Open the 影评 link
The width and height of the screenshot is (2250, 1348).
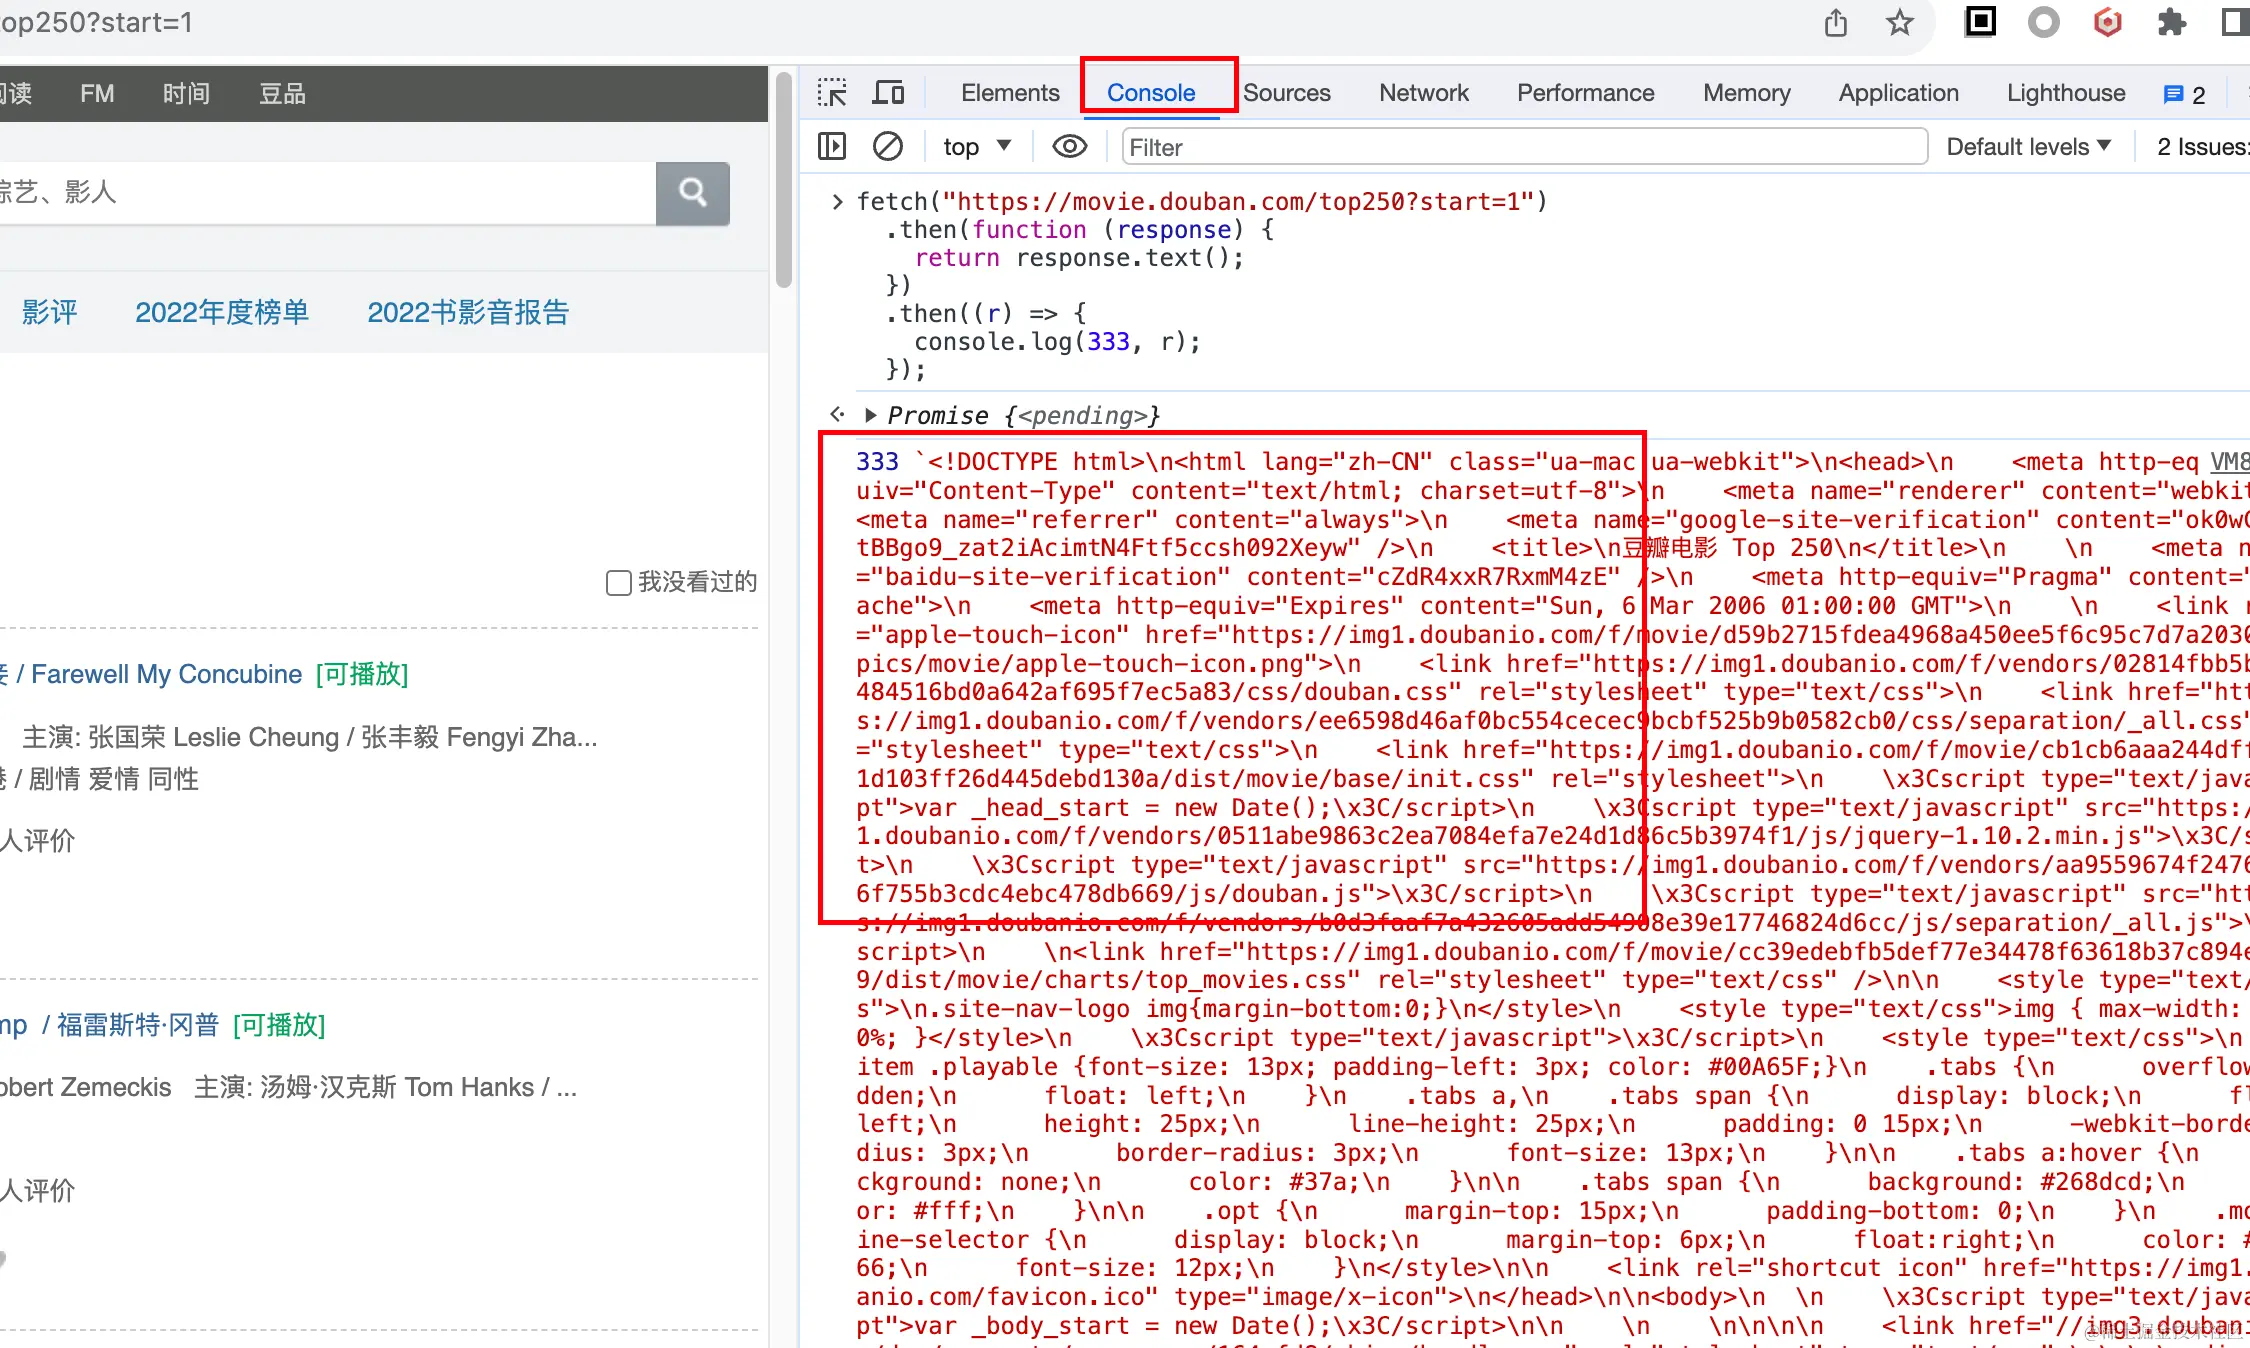49,312
